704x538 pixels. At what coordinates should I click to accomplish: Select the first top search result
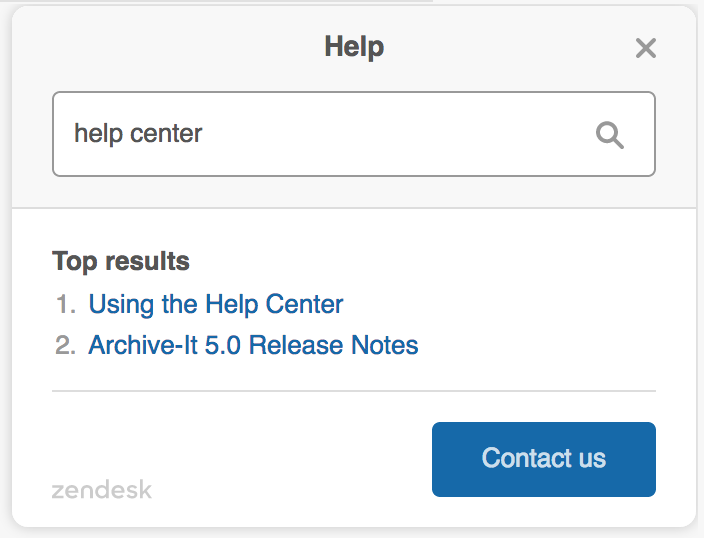216,304
